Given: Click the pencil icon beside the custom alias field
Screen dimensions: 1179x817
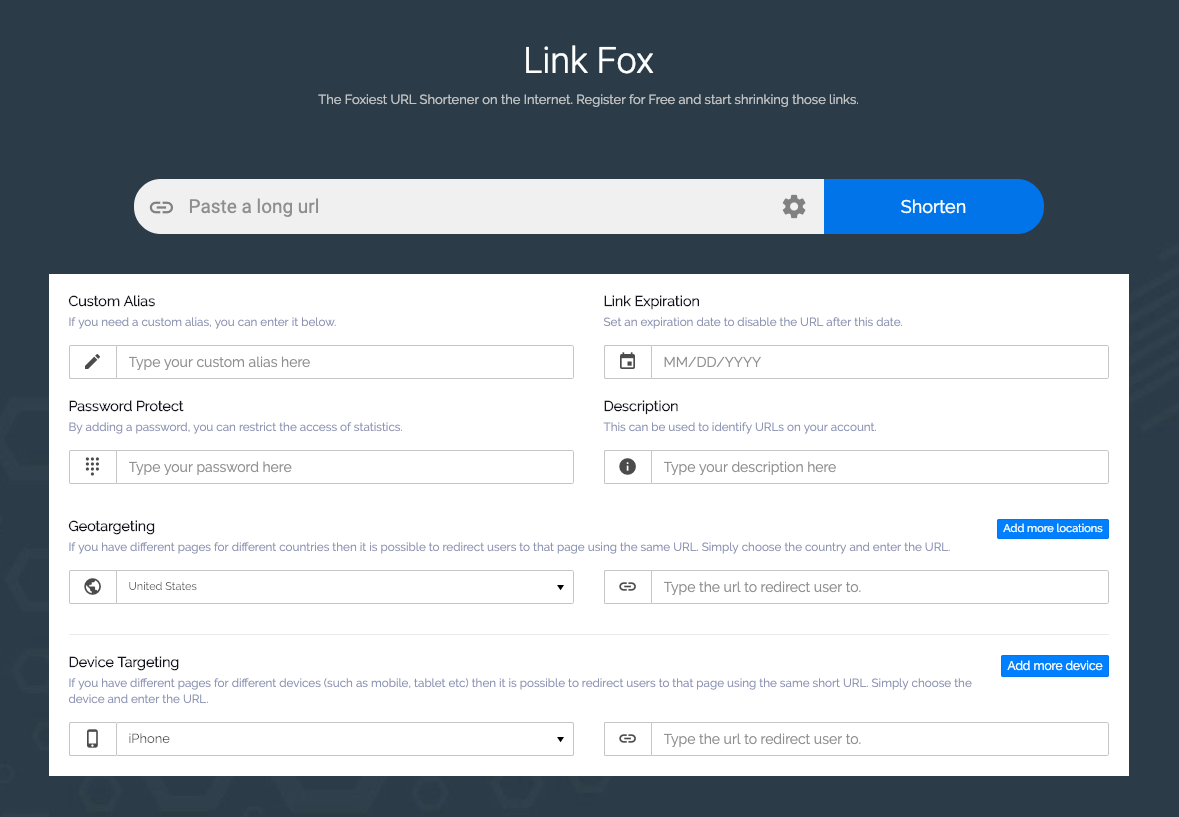Looking at the screenshot, I should (92, 361).
